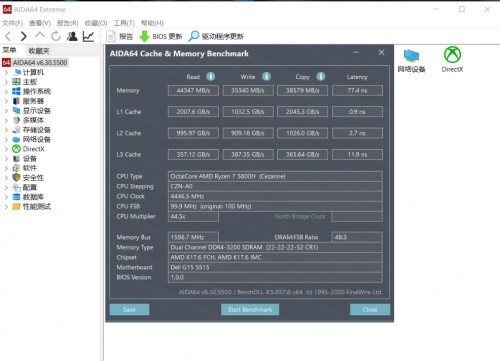500x361 pixels.
Task: Open the 文件(F) menu
Action: click(13, 23)
